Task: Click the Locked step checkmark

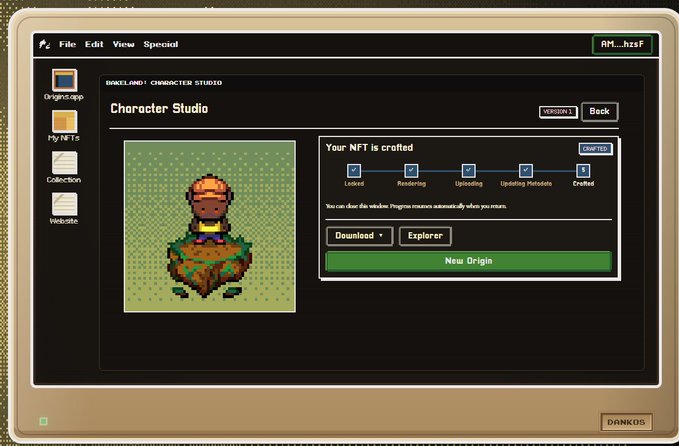Action: [x=354, y=170]
